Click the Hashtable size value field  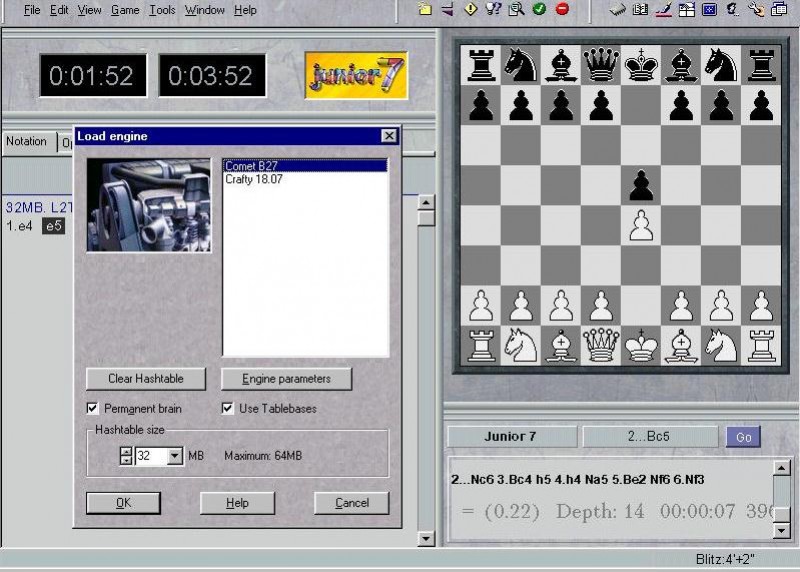151,456
